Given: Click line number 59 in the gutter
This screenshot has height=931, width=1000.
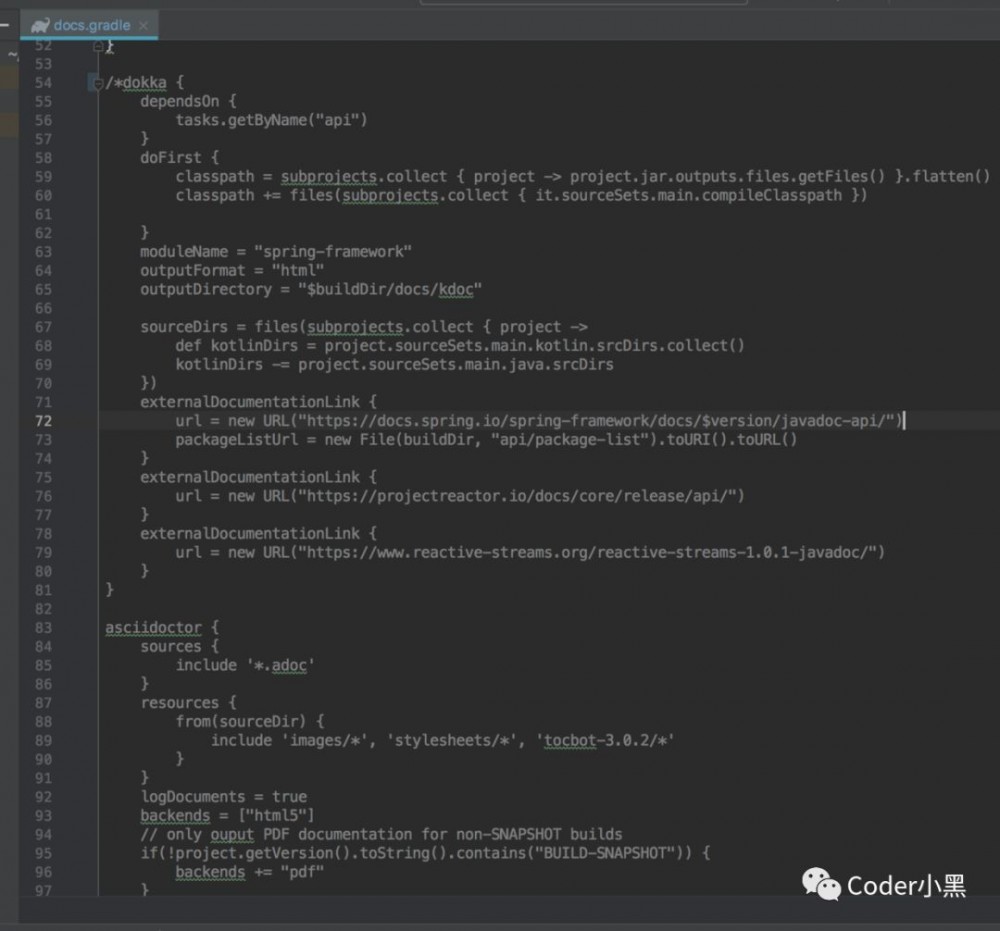Looking at the screenshot, I should click(x=43, y=177).
